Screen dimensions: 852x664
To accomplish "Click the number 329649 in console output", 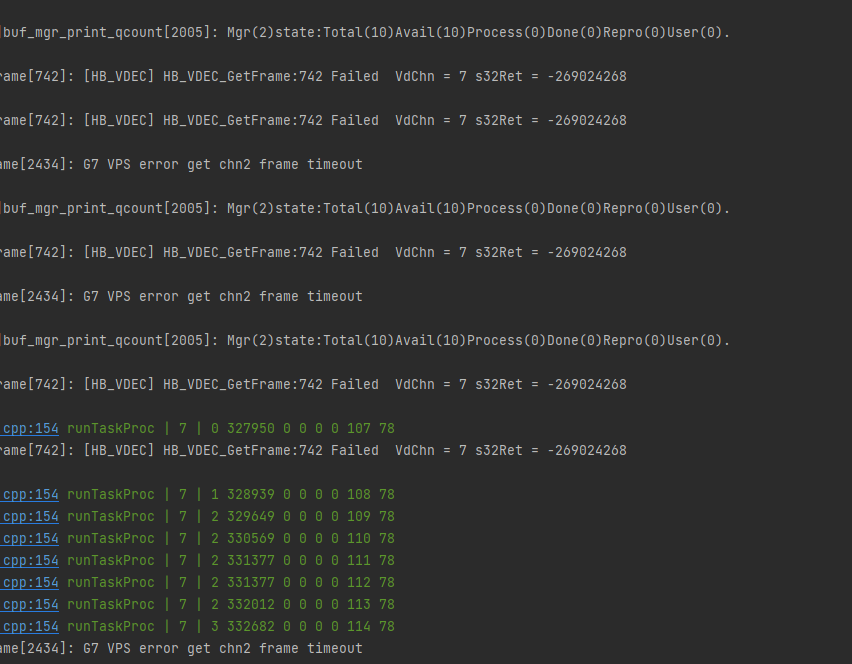I will tap(250, 517).
